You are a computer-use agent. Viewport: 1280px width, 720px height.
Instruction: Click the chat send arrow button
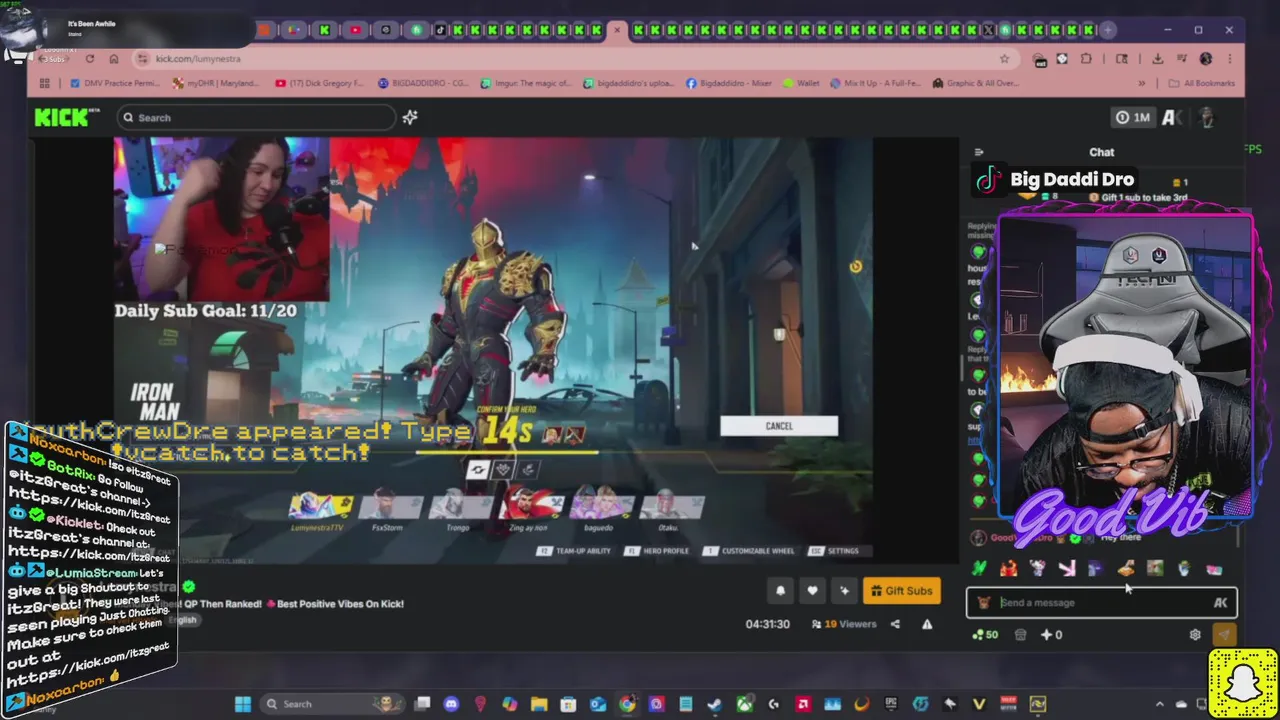point(1224,634)
